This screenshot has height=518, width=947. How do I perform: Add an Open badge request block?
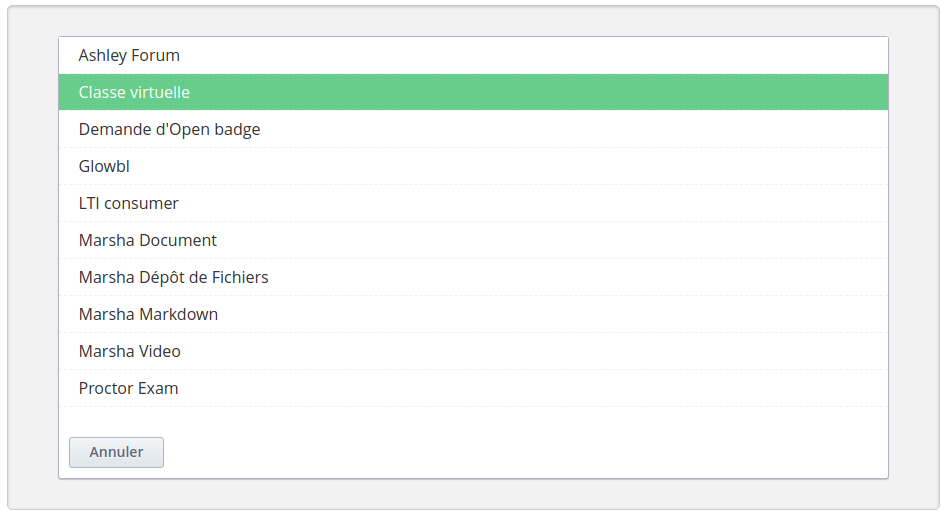click(169, 129)
